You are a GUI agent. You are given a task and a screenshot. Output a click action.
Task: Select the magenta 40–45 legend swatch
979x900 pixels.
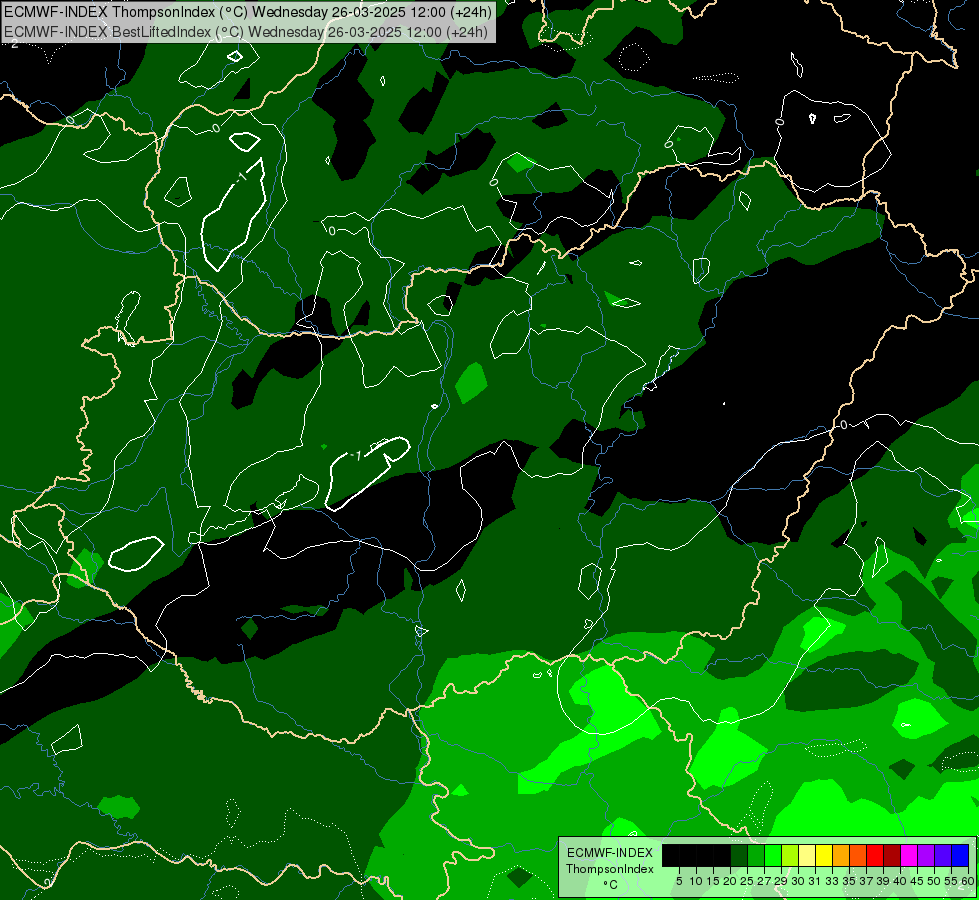coord(909,855)
